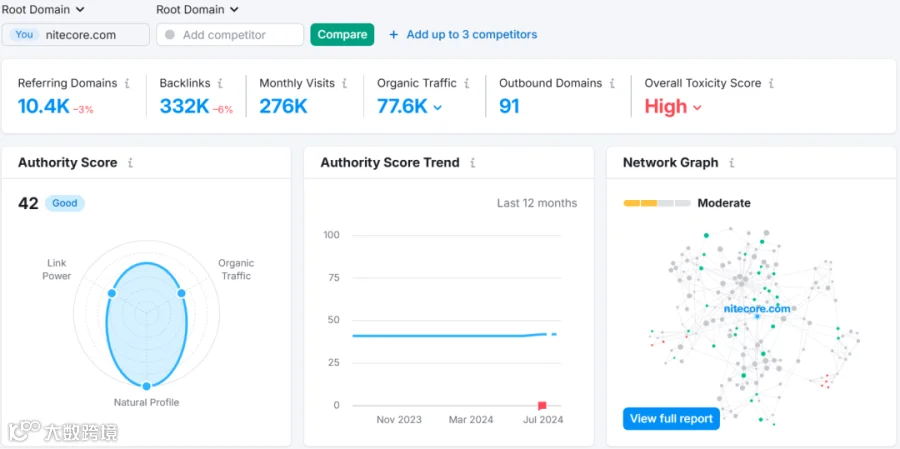Open info icon next to Authority Score
900x449 pixels.
[130, 162]
